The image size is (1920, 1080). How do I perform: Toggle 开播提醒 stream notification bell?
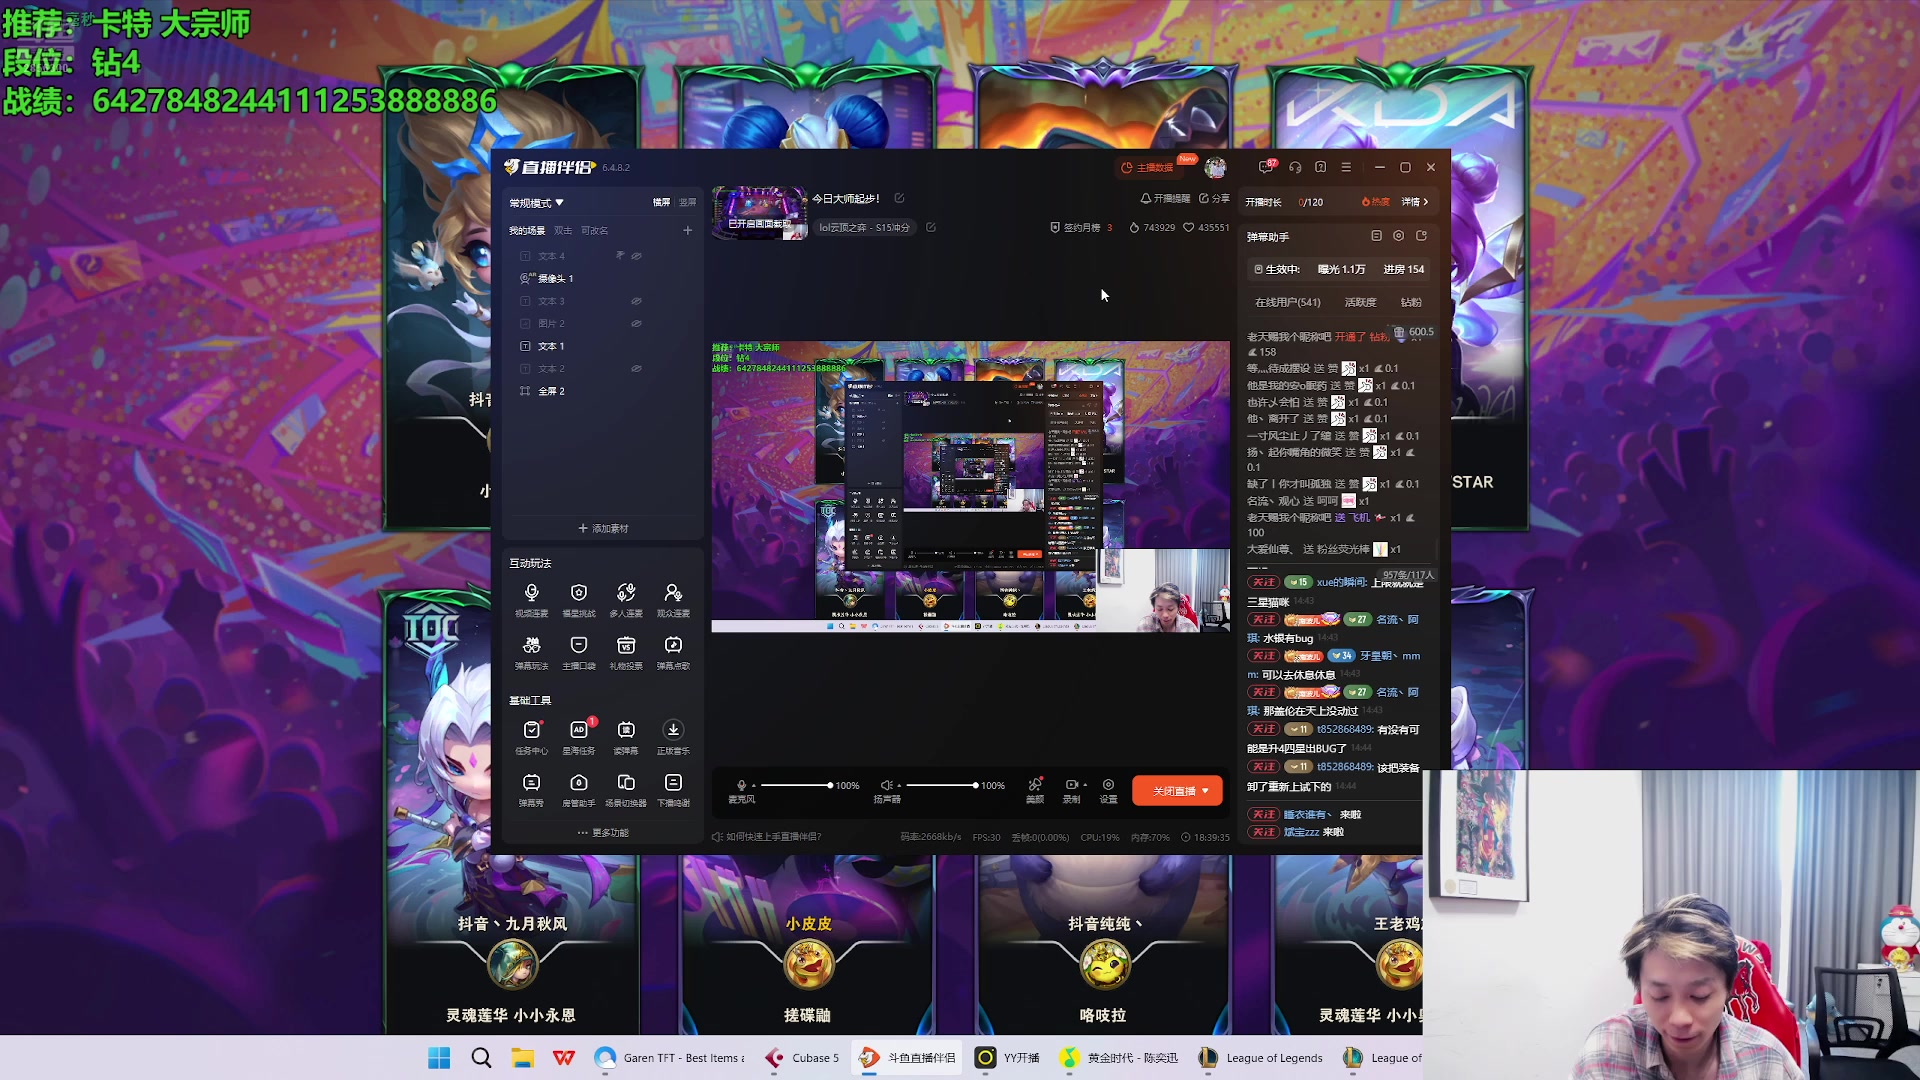[1165, 198]
